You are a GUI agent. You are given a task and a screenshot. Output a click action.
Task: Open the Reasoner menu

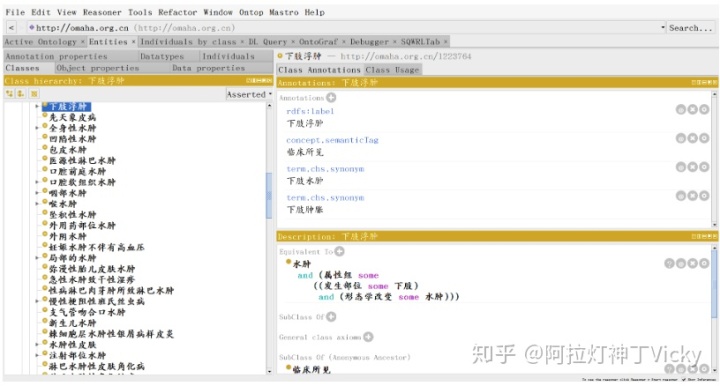tap(102, 12)
